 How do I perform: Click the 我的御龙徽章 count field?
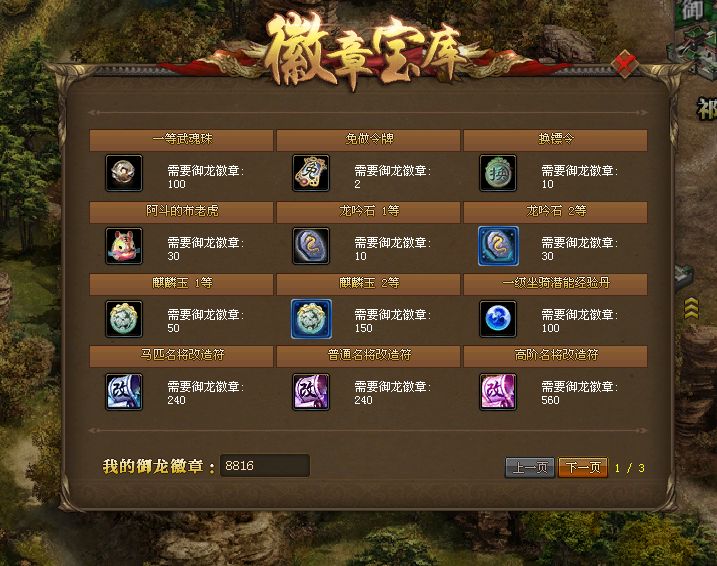click(265, 465)
